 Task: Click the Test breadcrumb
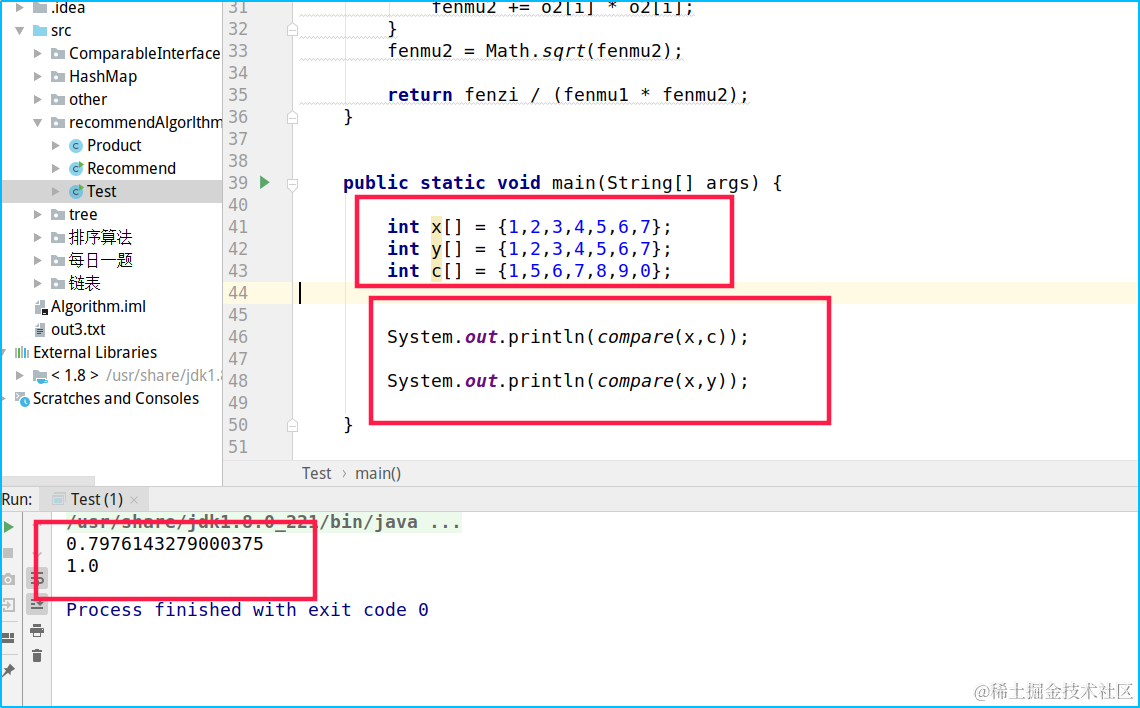click(x=316, y=473)
